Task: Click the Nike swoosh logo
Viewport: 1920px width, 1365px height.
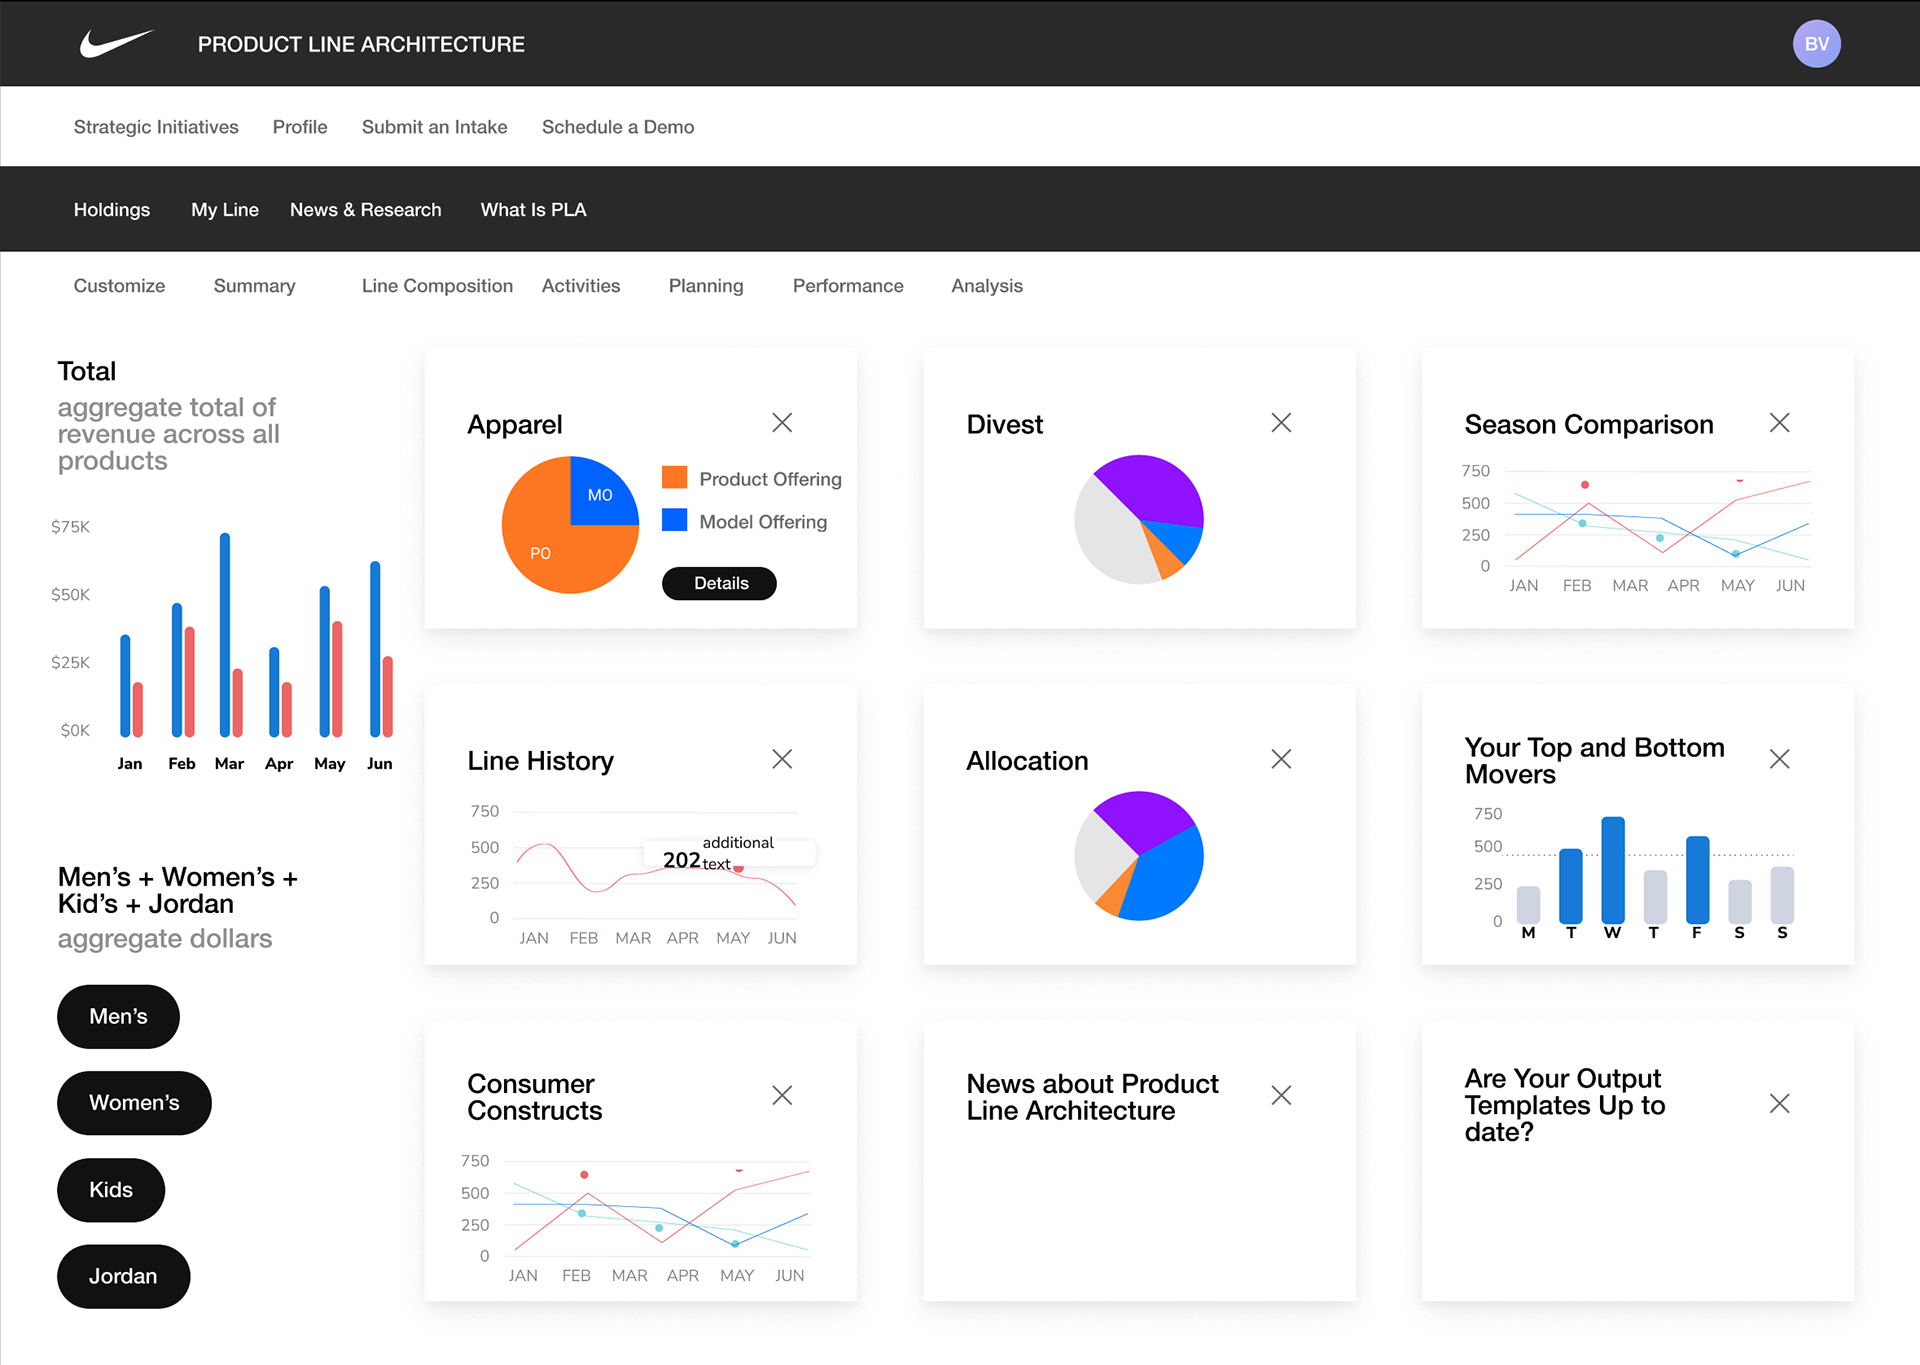Action: pyautogui.click(x=116, y=44)
